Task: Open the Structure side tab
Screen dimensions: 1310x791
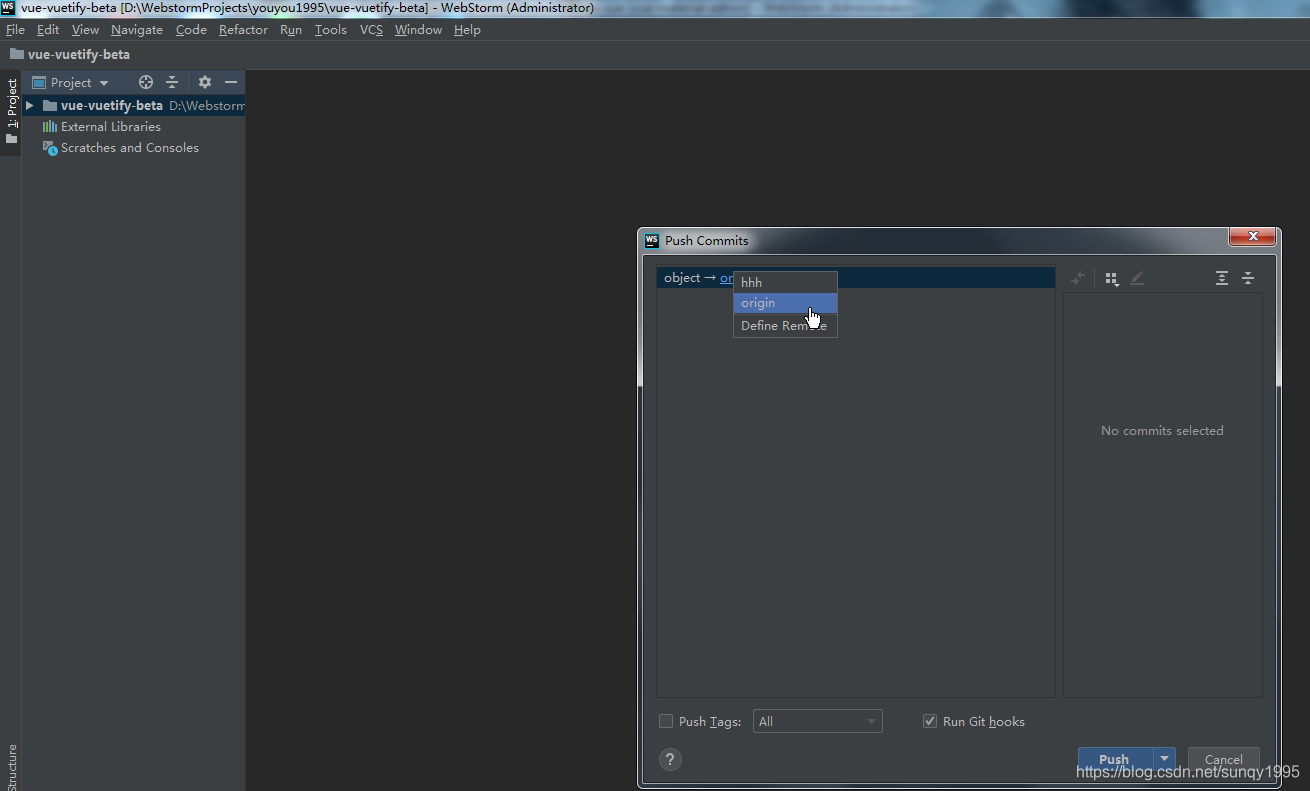Action: [11, 767]
